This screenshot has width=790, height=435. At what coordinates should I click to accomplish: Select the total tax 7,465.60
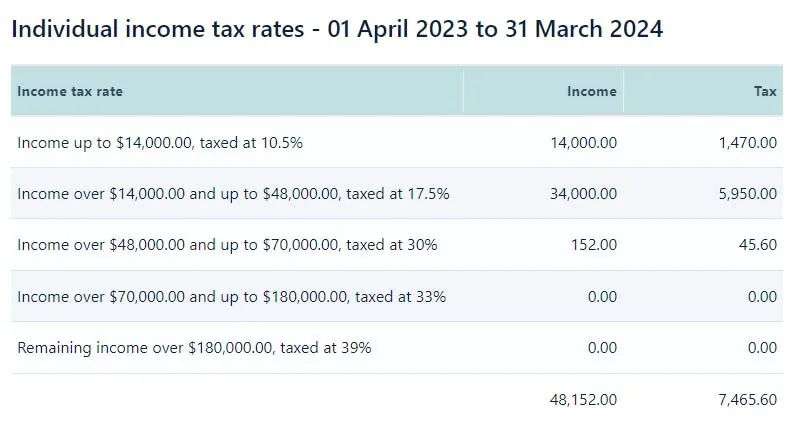pyautogui.click(x=748, y=400)
